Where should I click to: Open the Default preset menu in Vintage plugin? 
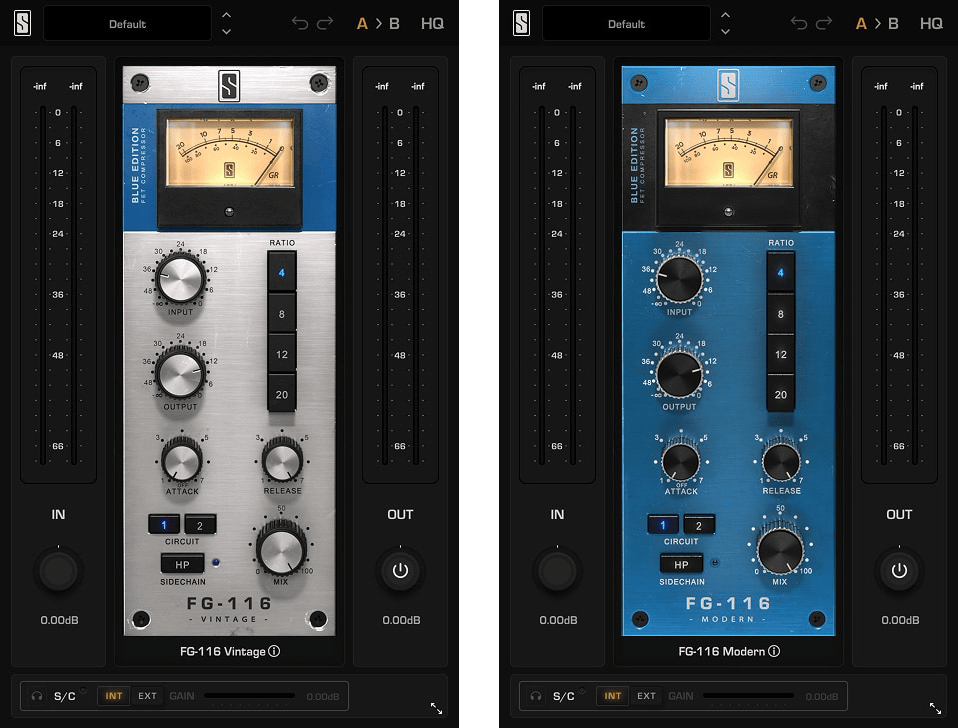127,23
